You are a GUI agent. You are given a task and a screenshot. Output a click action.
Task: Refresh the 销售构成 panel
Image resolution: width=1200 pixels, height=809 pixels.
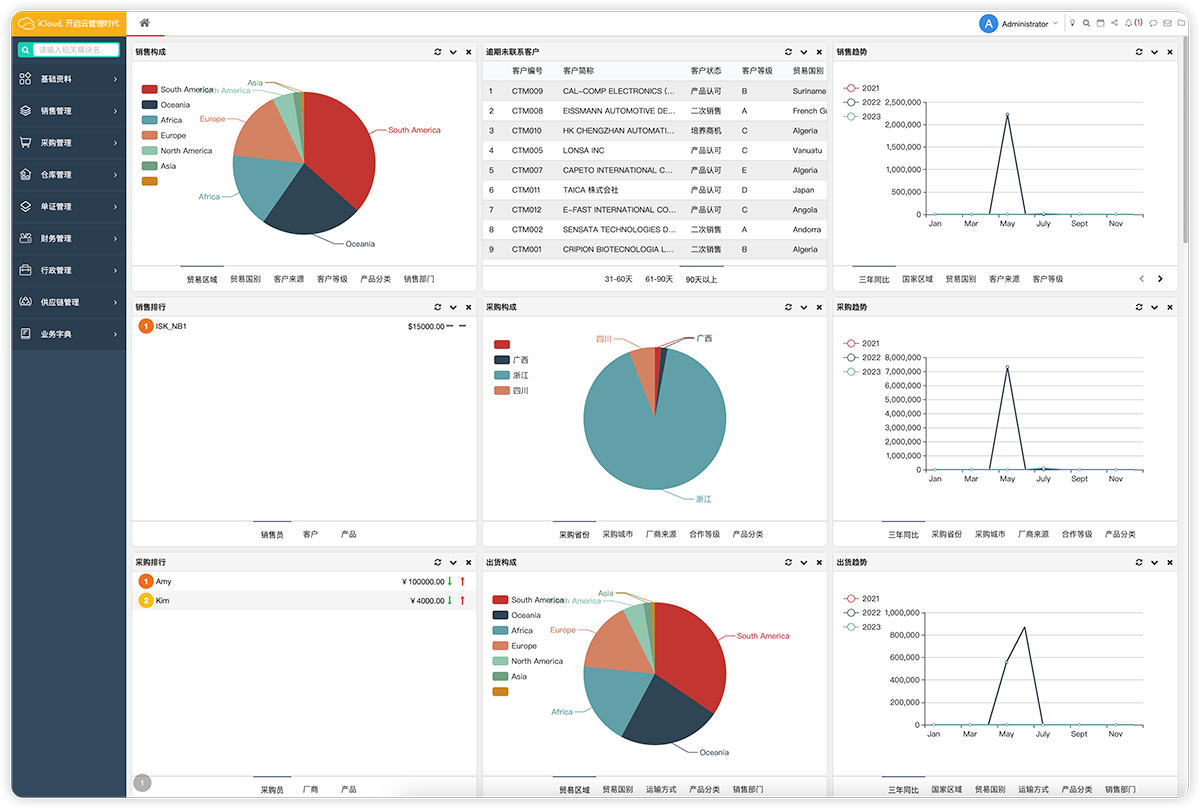pos(437,52)
